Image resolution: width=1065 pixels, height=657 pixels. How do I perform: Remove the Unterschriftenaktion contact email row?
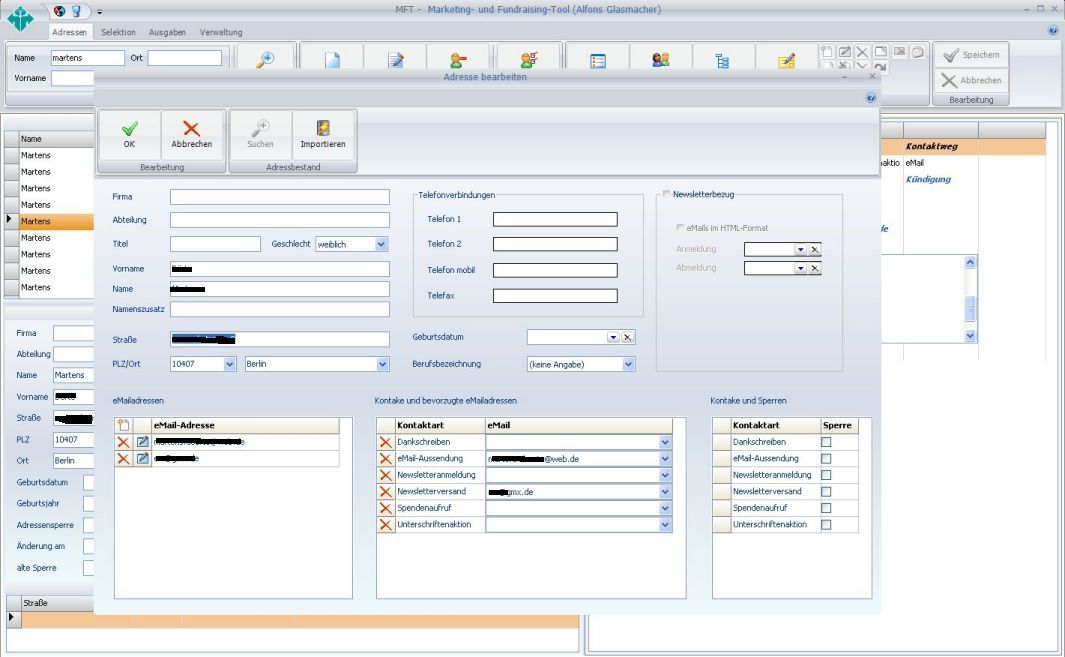(386, 525)
